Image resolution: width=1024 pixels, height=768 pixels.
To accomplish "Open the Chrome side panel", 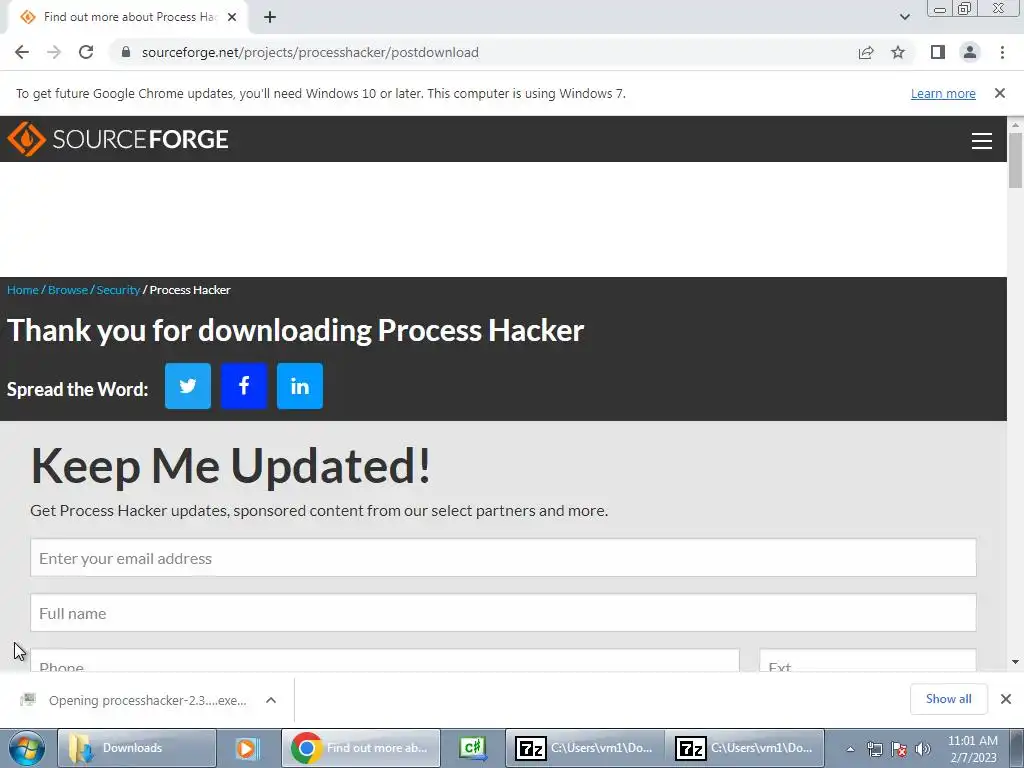I will point(938,52).
